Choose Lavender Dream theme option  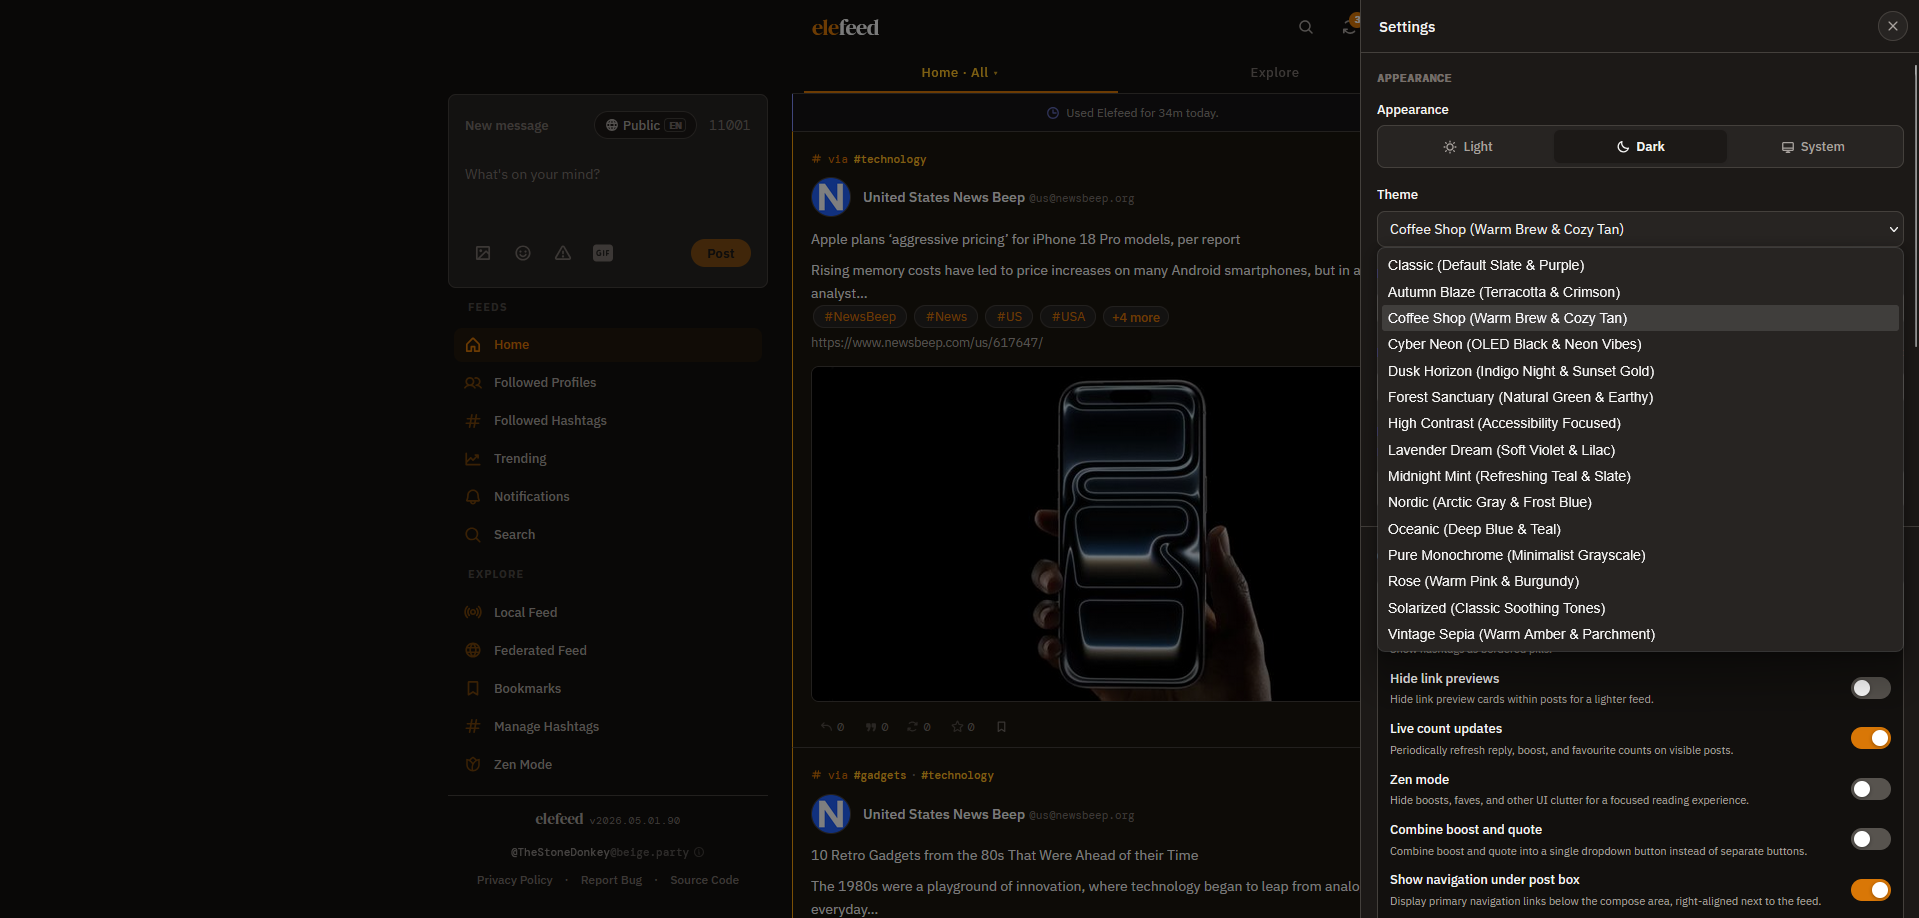point(1640,450)
